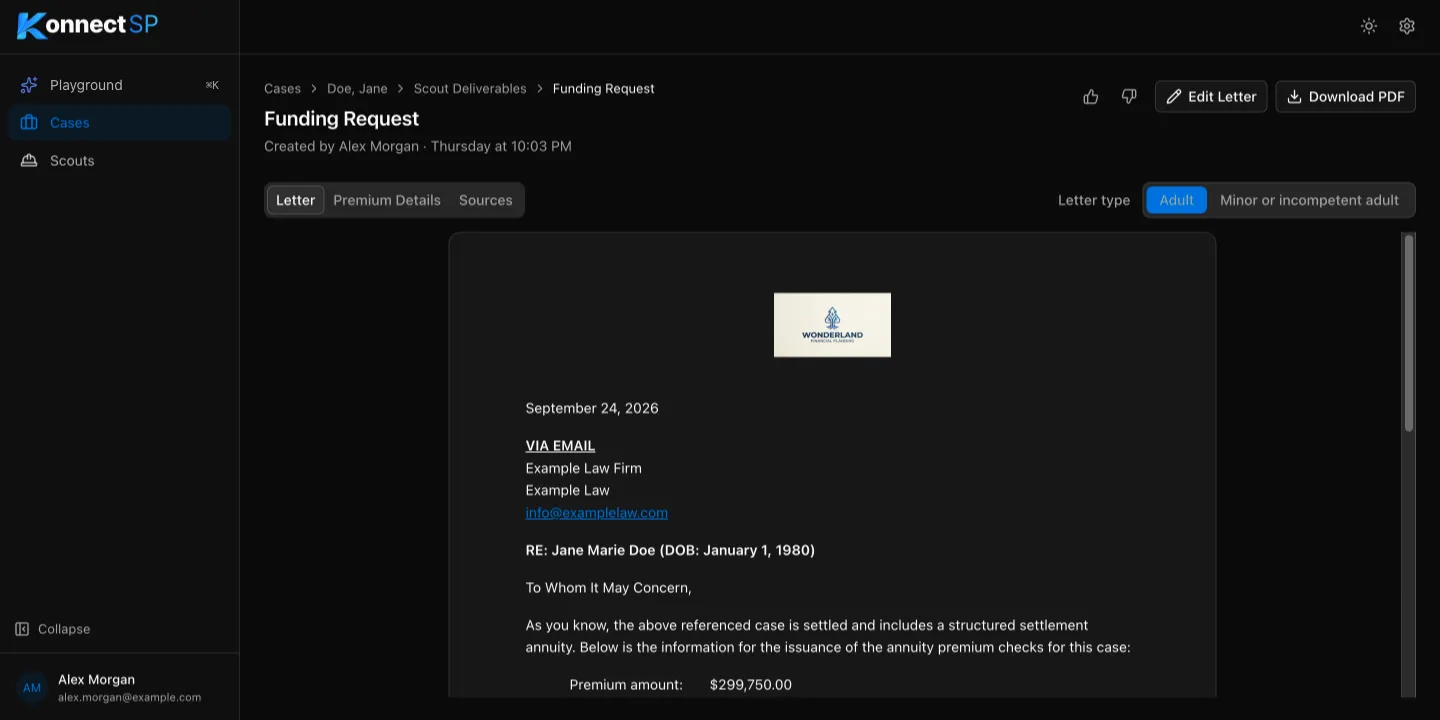1440x720 pixels.
Task: Click the Scouts hat icon
Action: pyautogui.click(x=29, y=161)
